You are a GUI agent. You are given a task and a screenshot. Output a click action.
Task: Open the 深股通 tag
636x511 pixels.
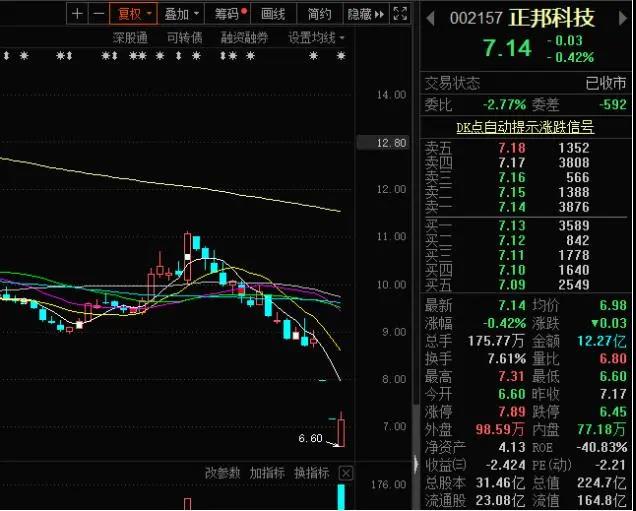129,37
